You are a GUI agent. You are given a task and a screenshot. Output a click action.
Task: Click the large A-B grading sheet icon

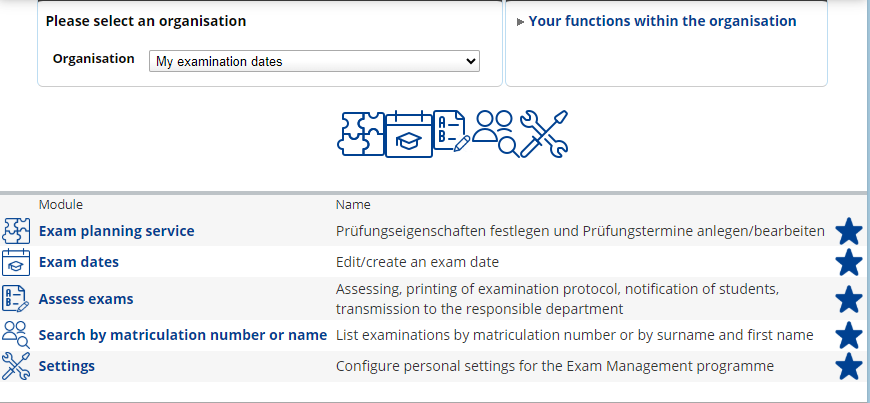click(x=452, y=130)
